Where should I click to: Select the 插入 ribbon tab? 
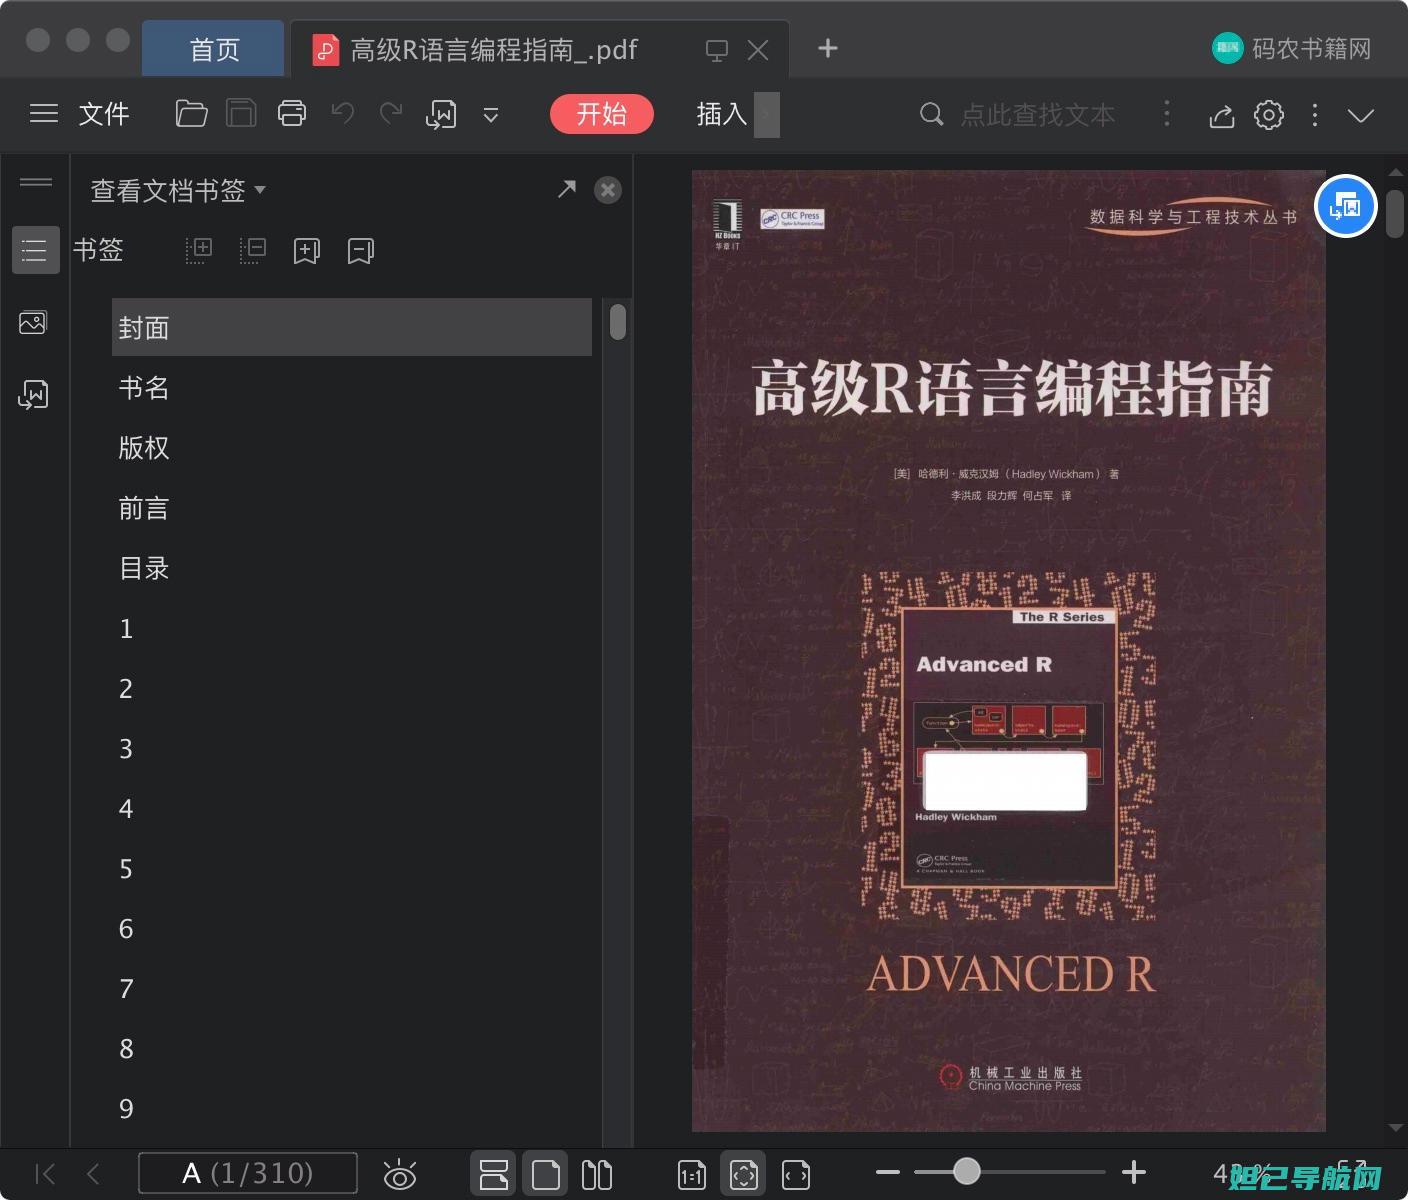[721, 114]
